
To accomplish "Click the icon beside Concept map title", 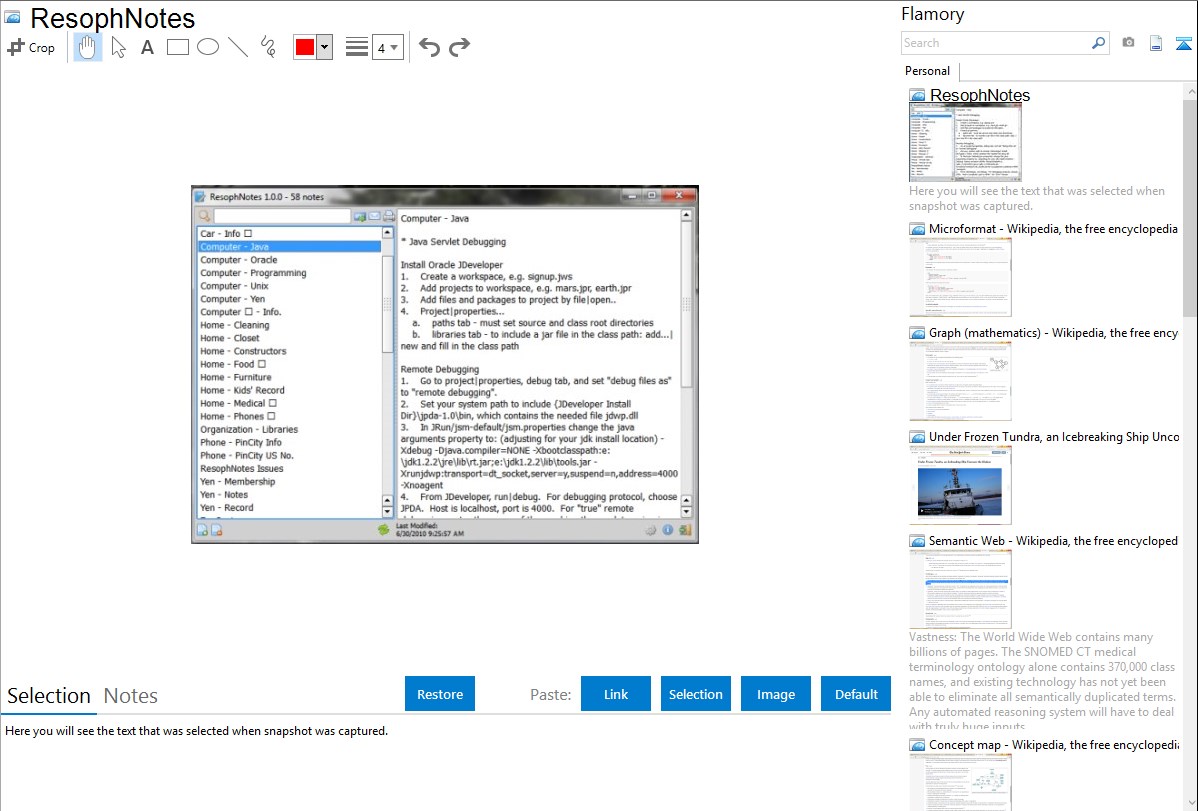I will pos(917,745).
